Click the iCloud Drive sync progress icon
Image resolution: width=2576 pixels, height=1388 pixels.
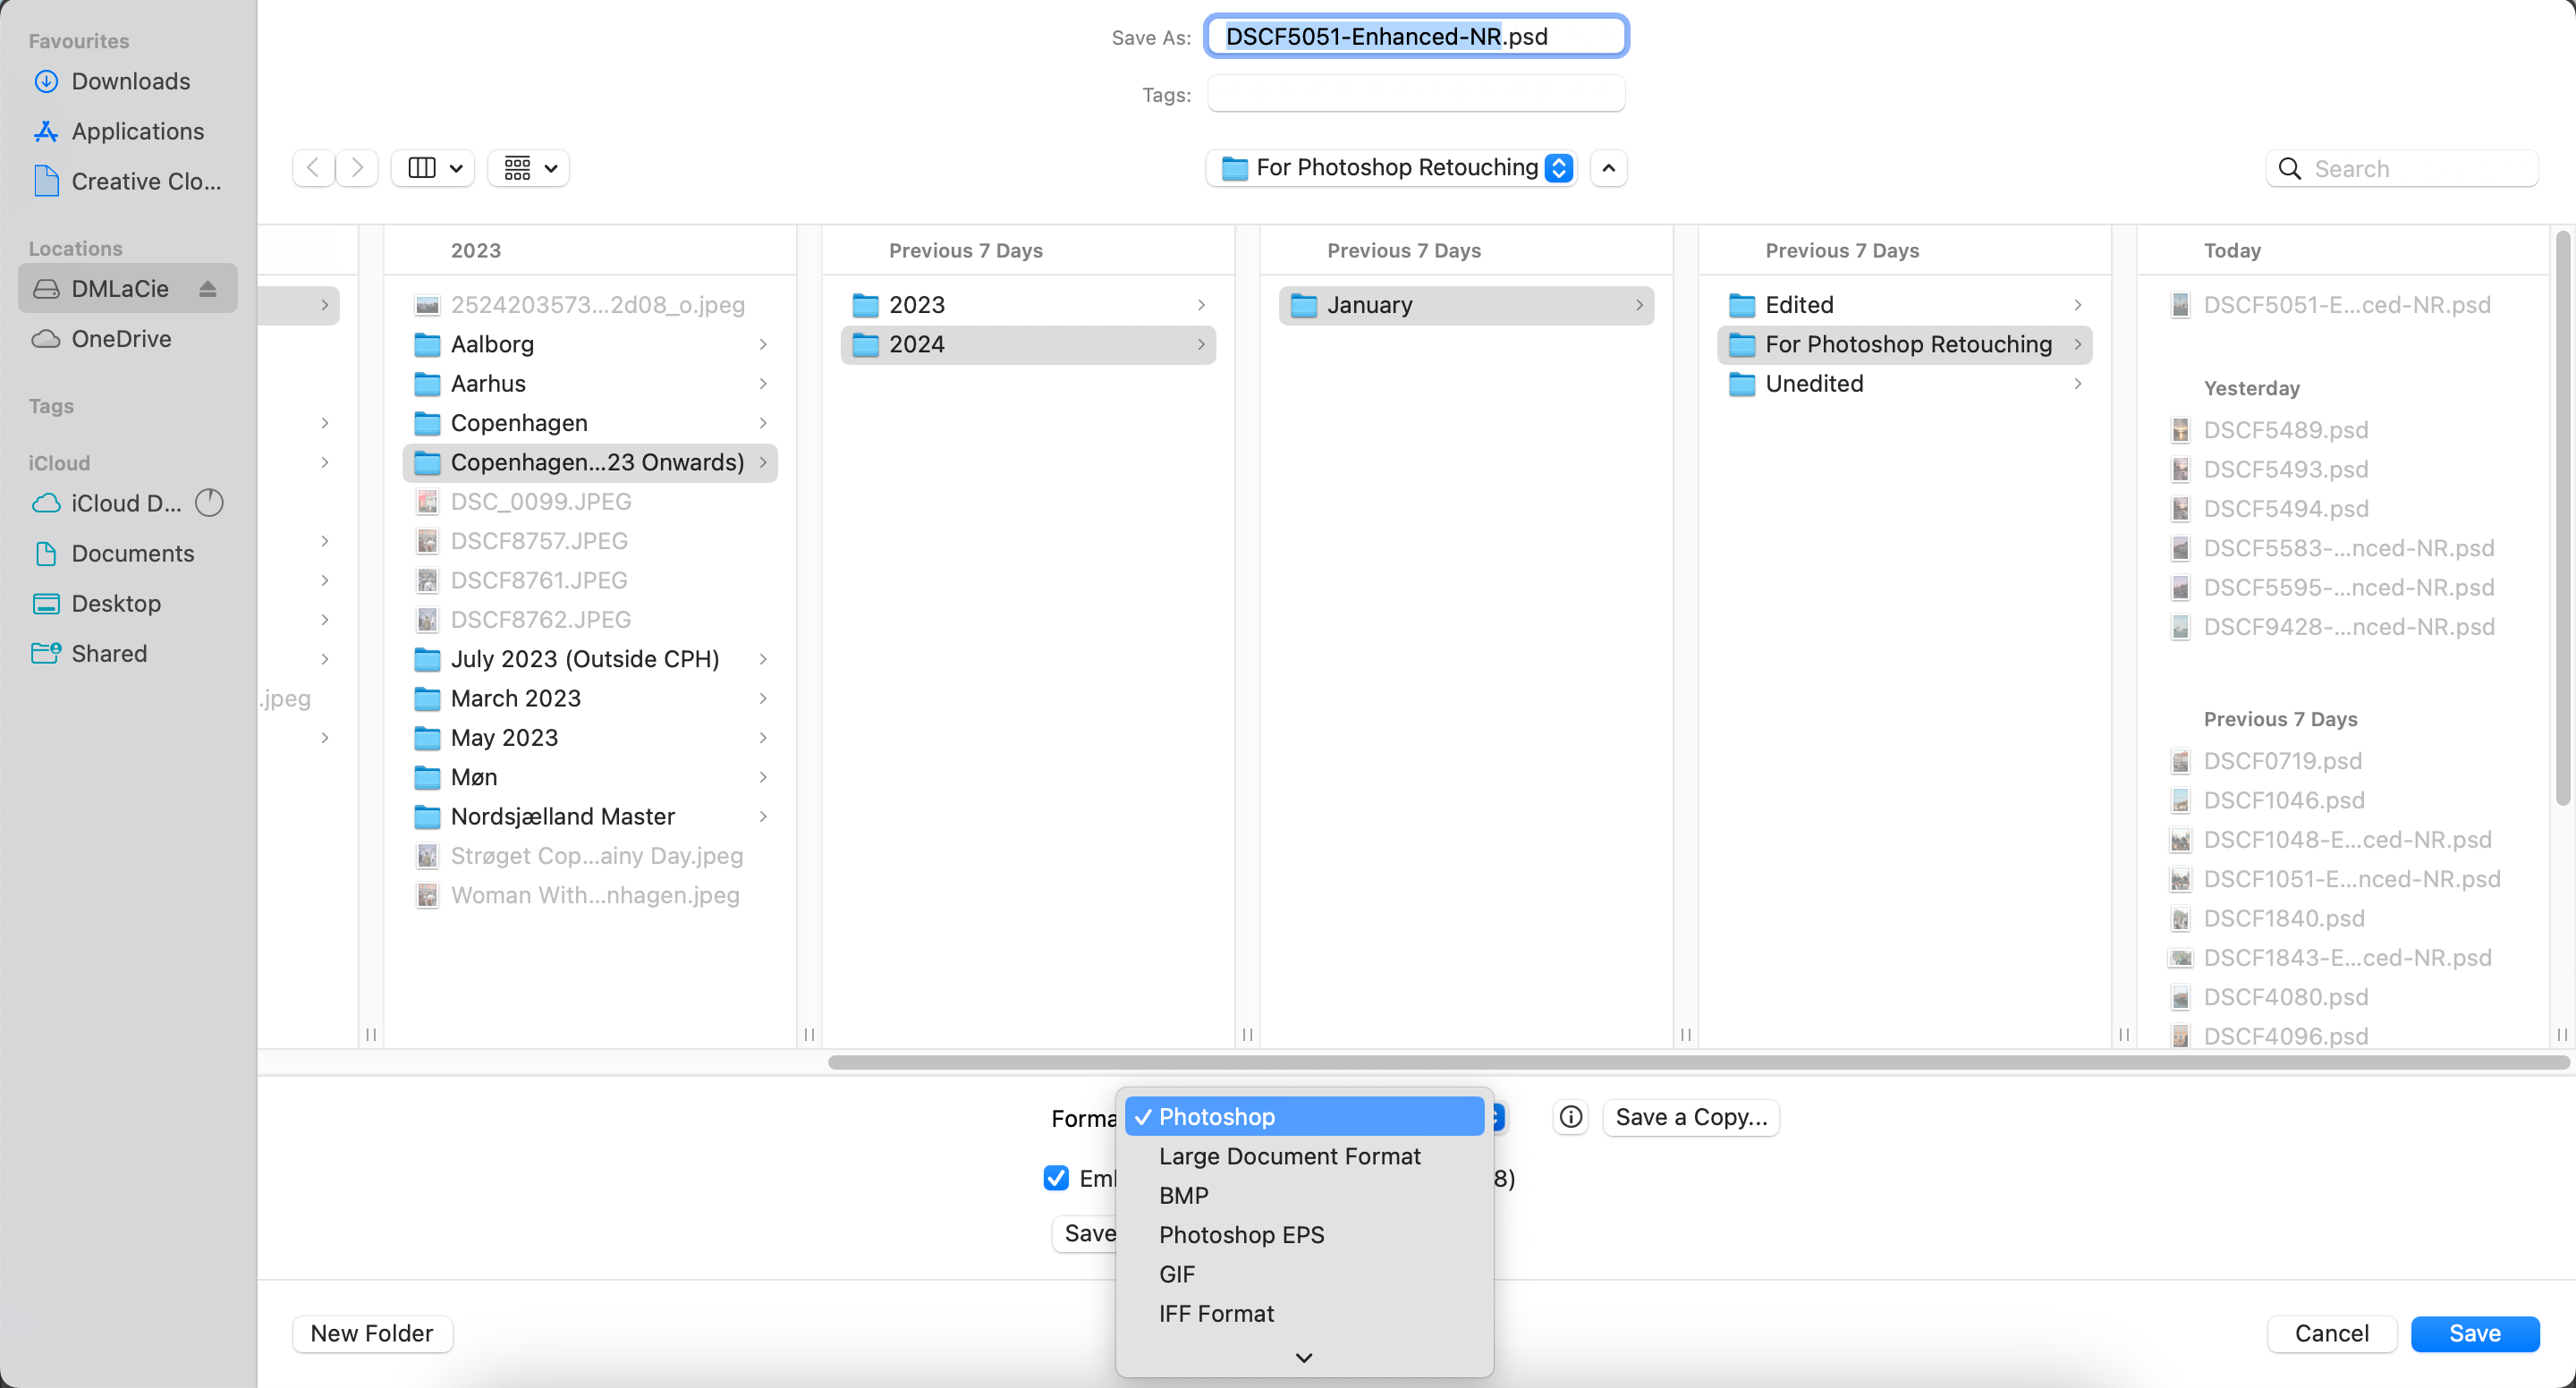point(209,503)
